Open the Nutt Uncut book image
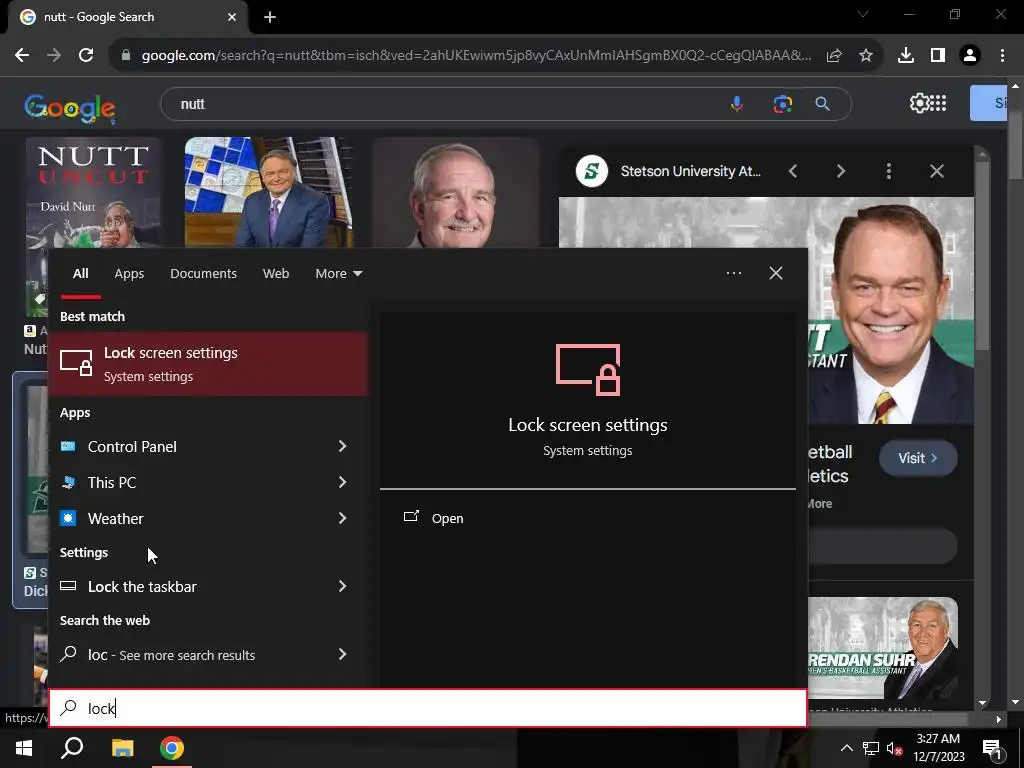 [x=92, y=192]
